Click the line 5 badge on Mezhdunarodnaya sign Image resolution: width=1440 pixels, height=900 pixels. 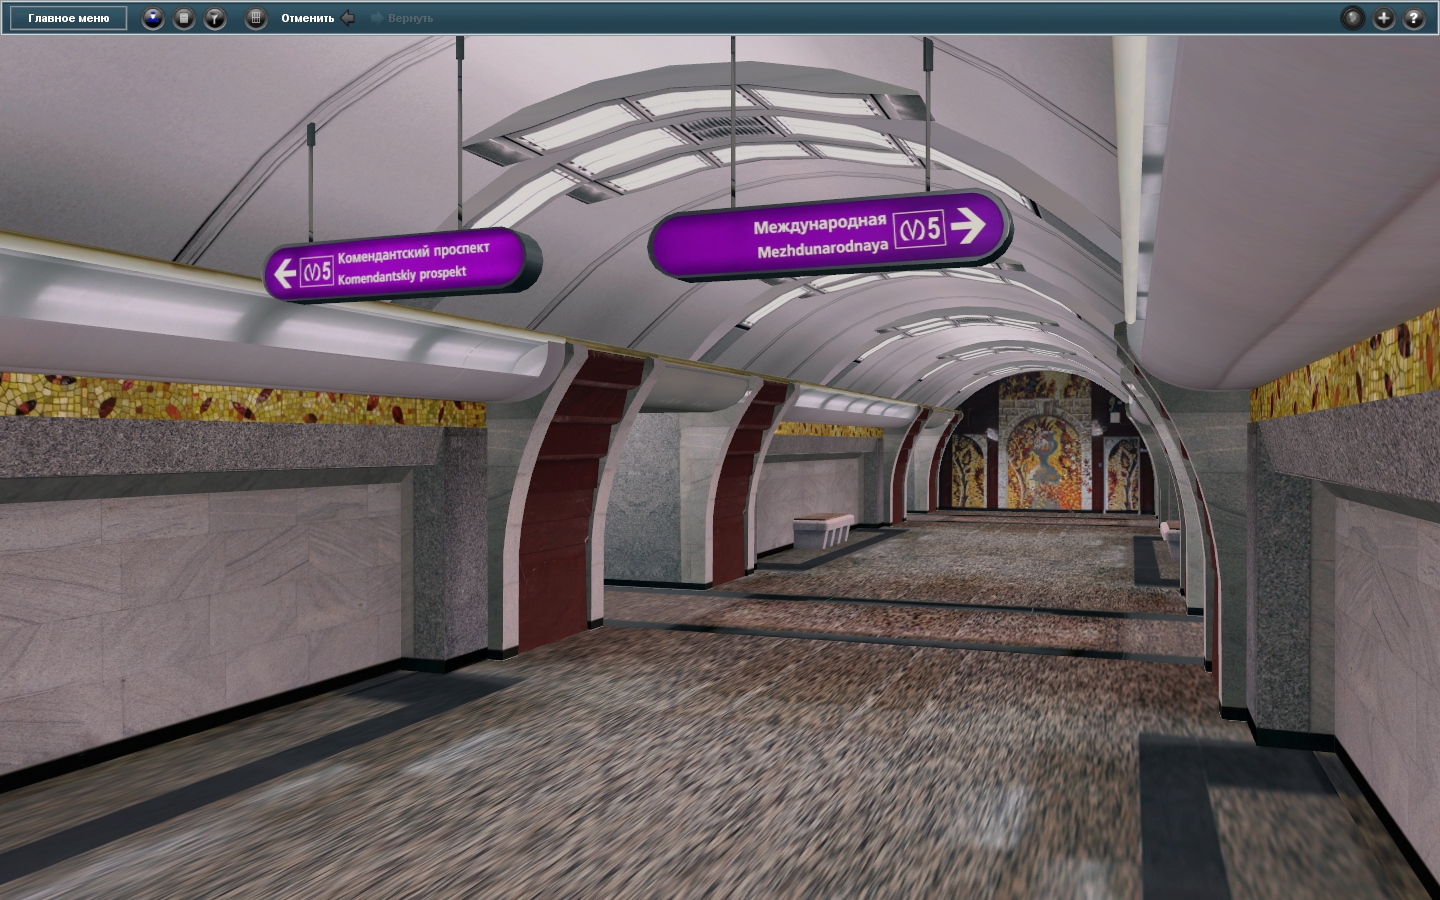point(919,230)
